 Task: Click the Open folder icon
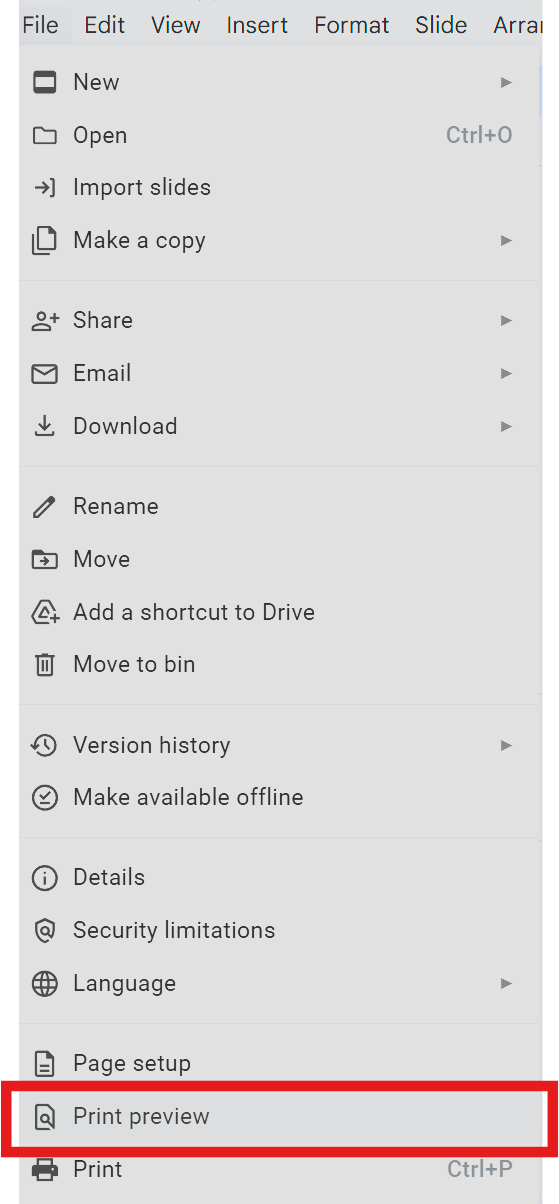[44, 135]
